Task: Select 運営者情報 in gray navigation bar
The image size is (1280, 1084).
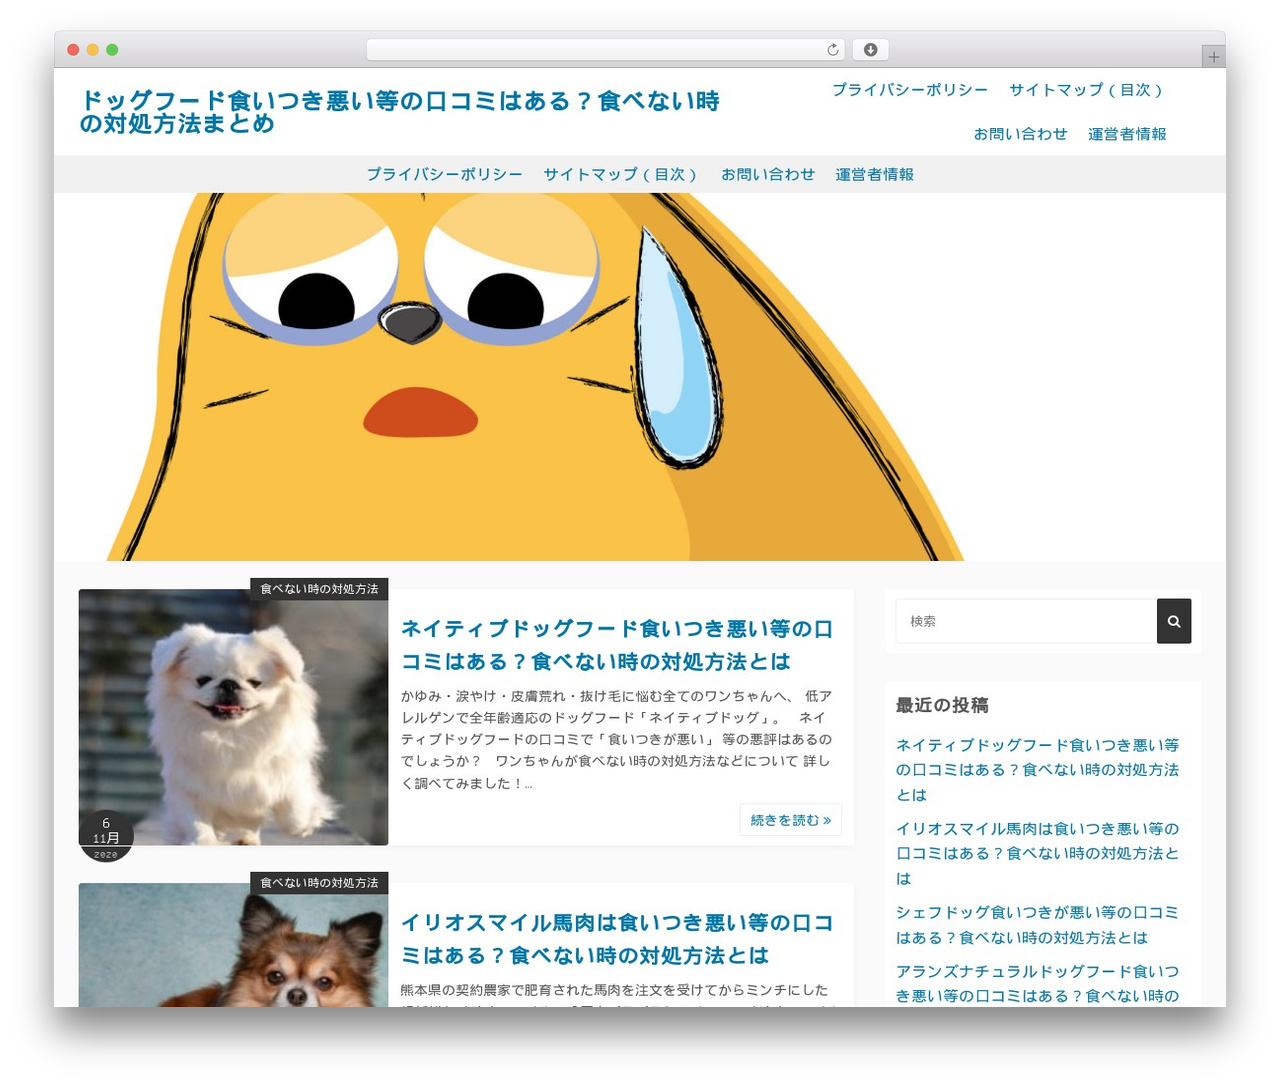Action: coord(875,174)
